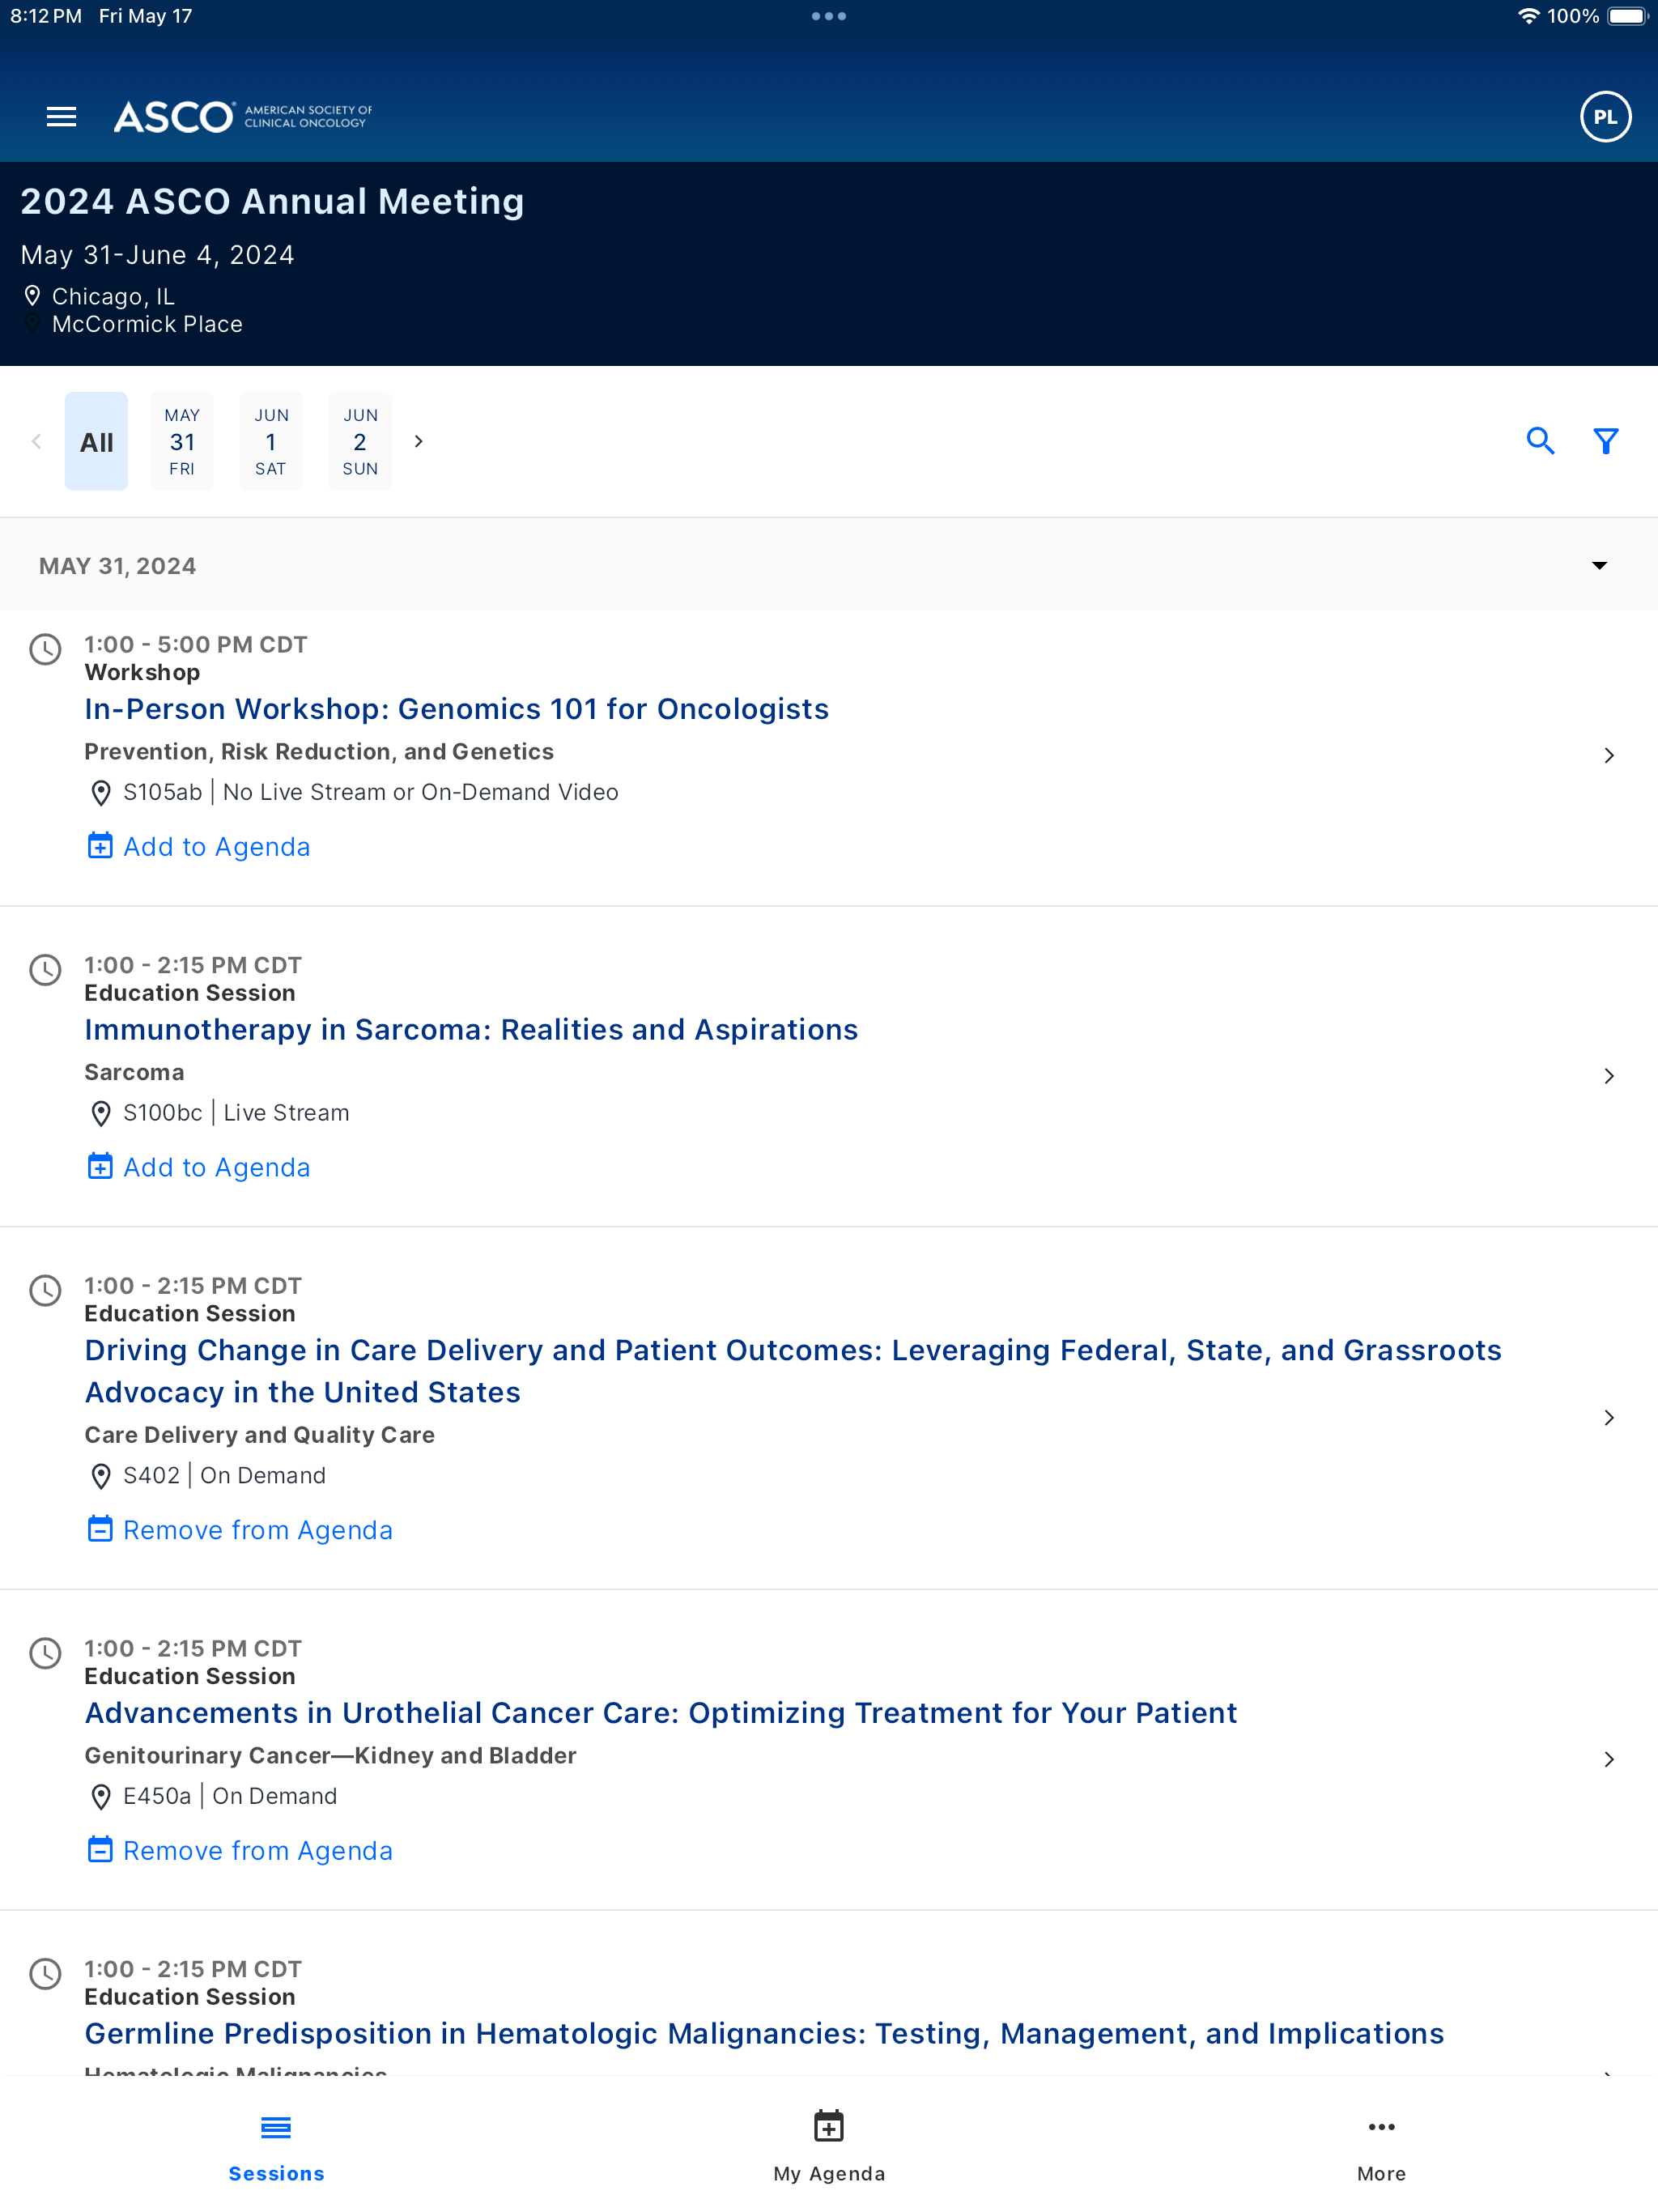The image size is (1658, 2212).
Task: Remove Urothelial Cancer session from agenda
Action: [x=239, y=1850]
